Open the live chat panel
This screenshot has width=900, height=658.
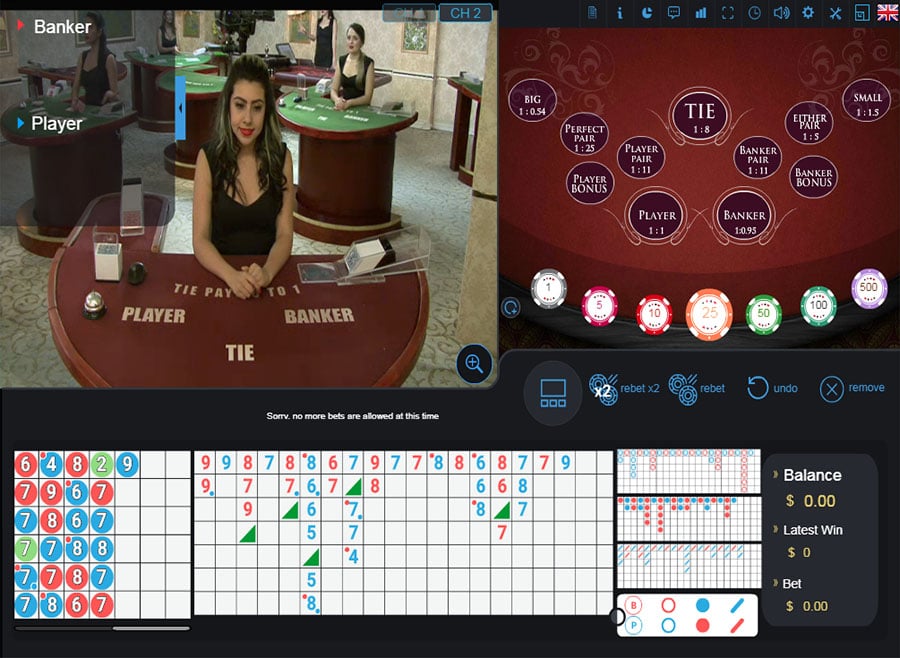click(x=673, y=13)
